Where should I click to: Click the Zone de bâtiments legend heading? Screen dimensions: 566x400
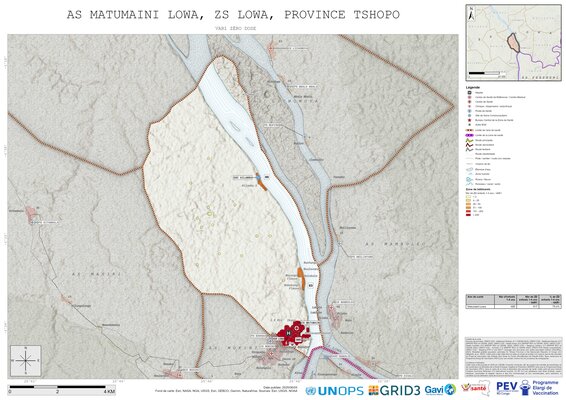478,189
